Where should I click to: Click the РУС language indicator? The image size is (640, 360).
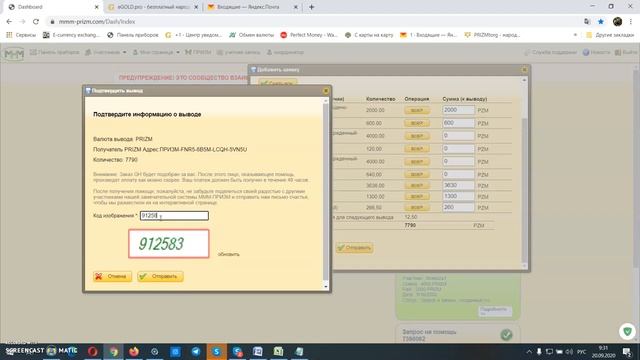coord(582,351)
